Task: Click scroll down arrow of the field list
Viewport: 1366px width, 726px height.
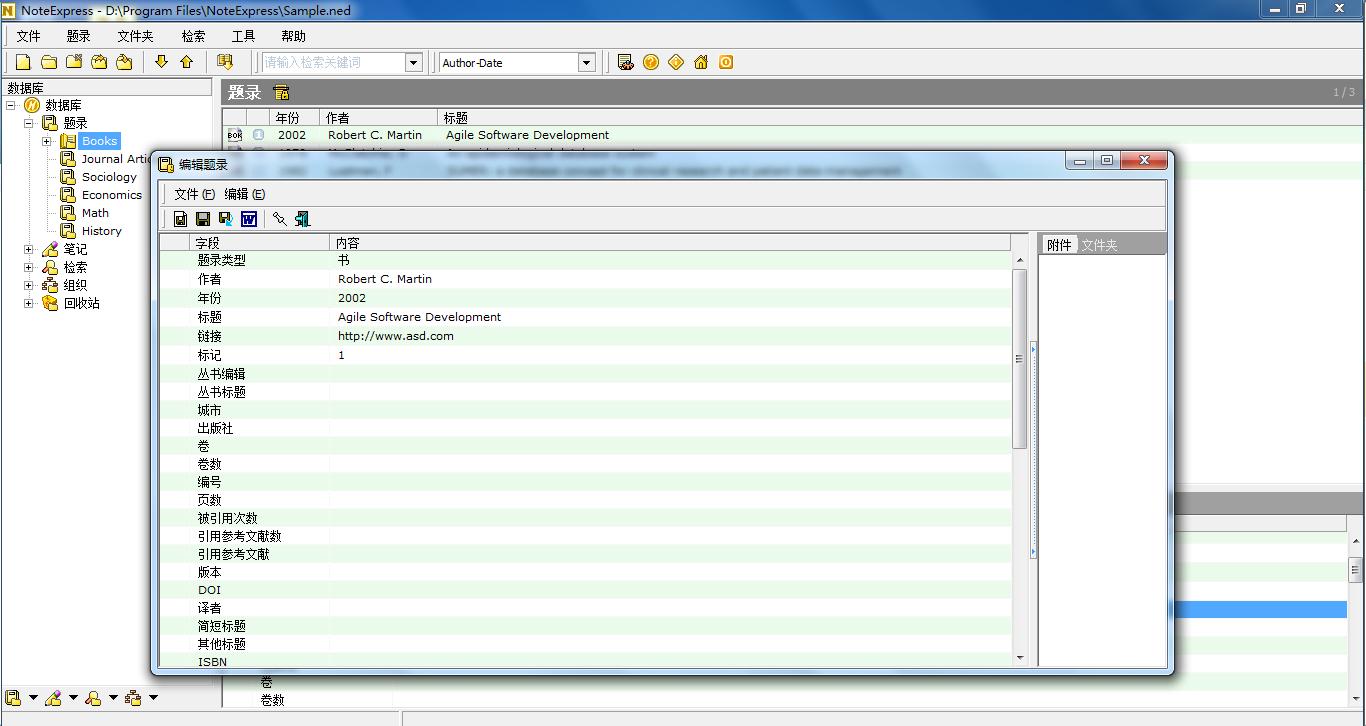Action: pyautogui.click(x=1020, y=658)
